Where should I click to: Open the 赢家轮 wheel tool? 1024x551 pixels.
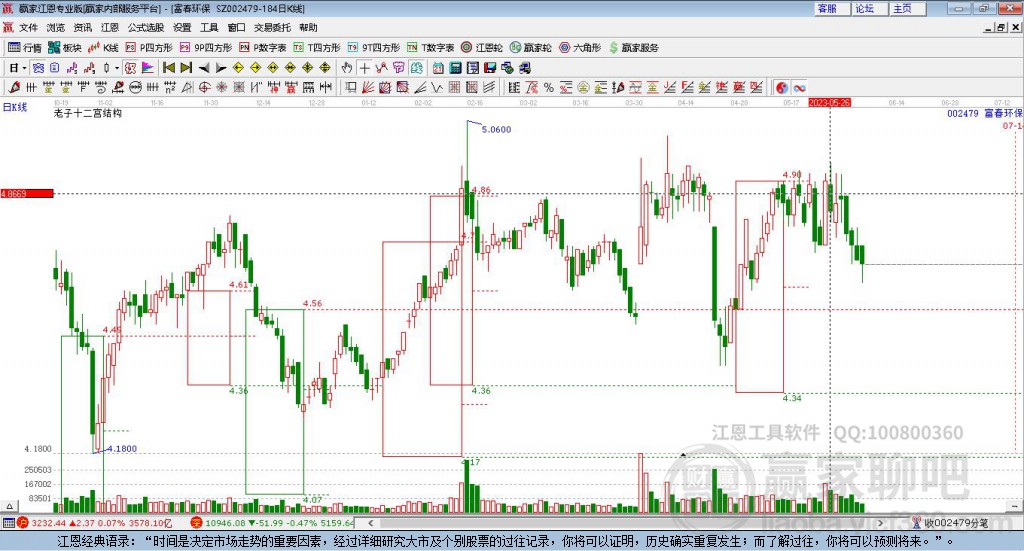[x=531, y=48]
